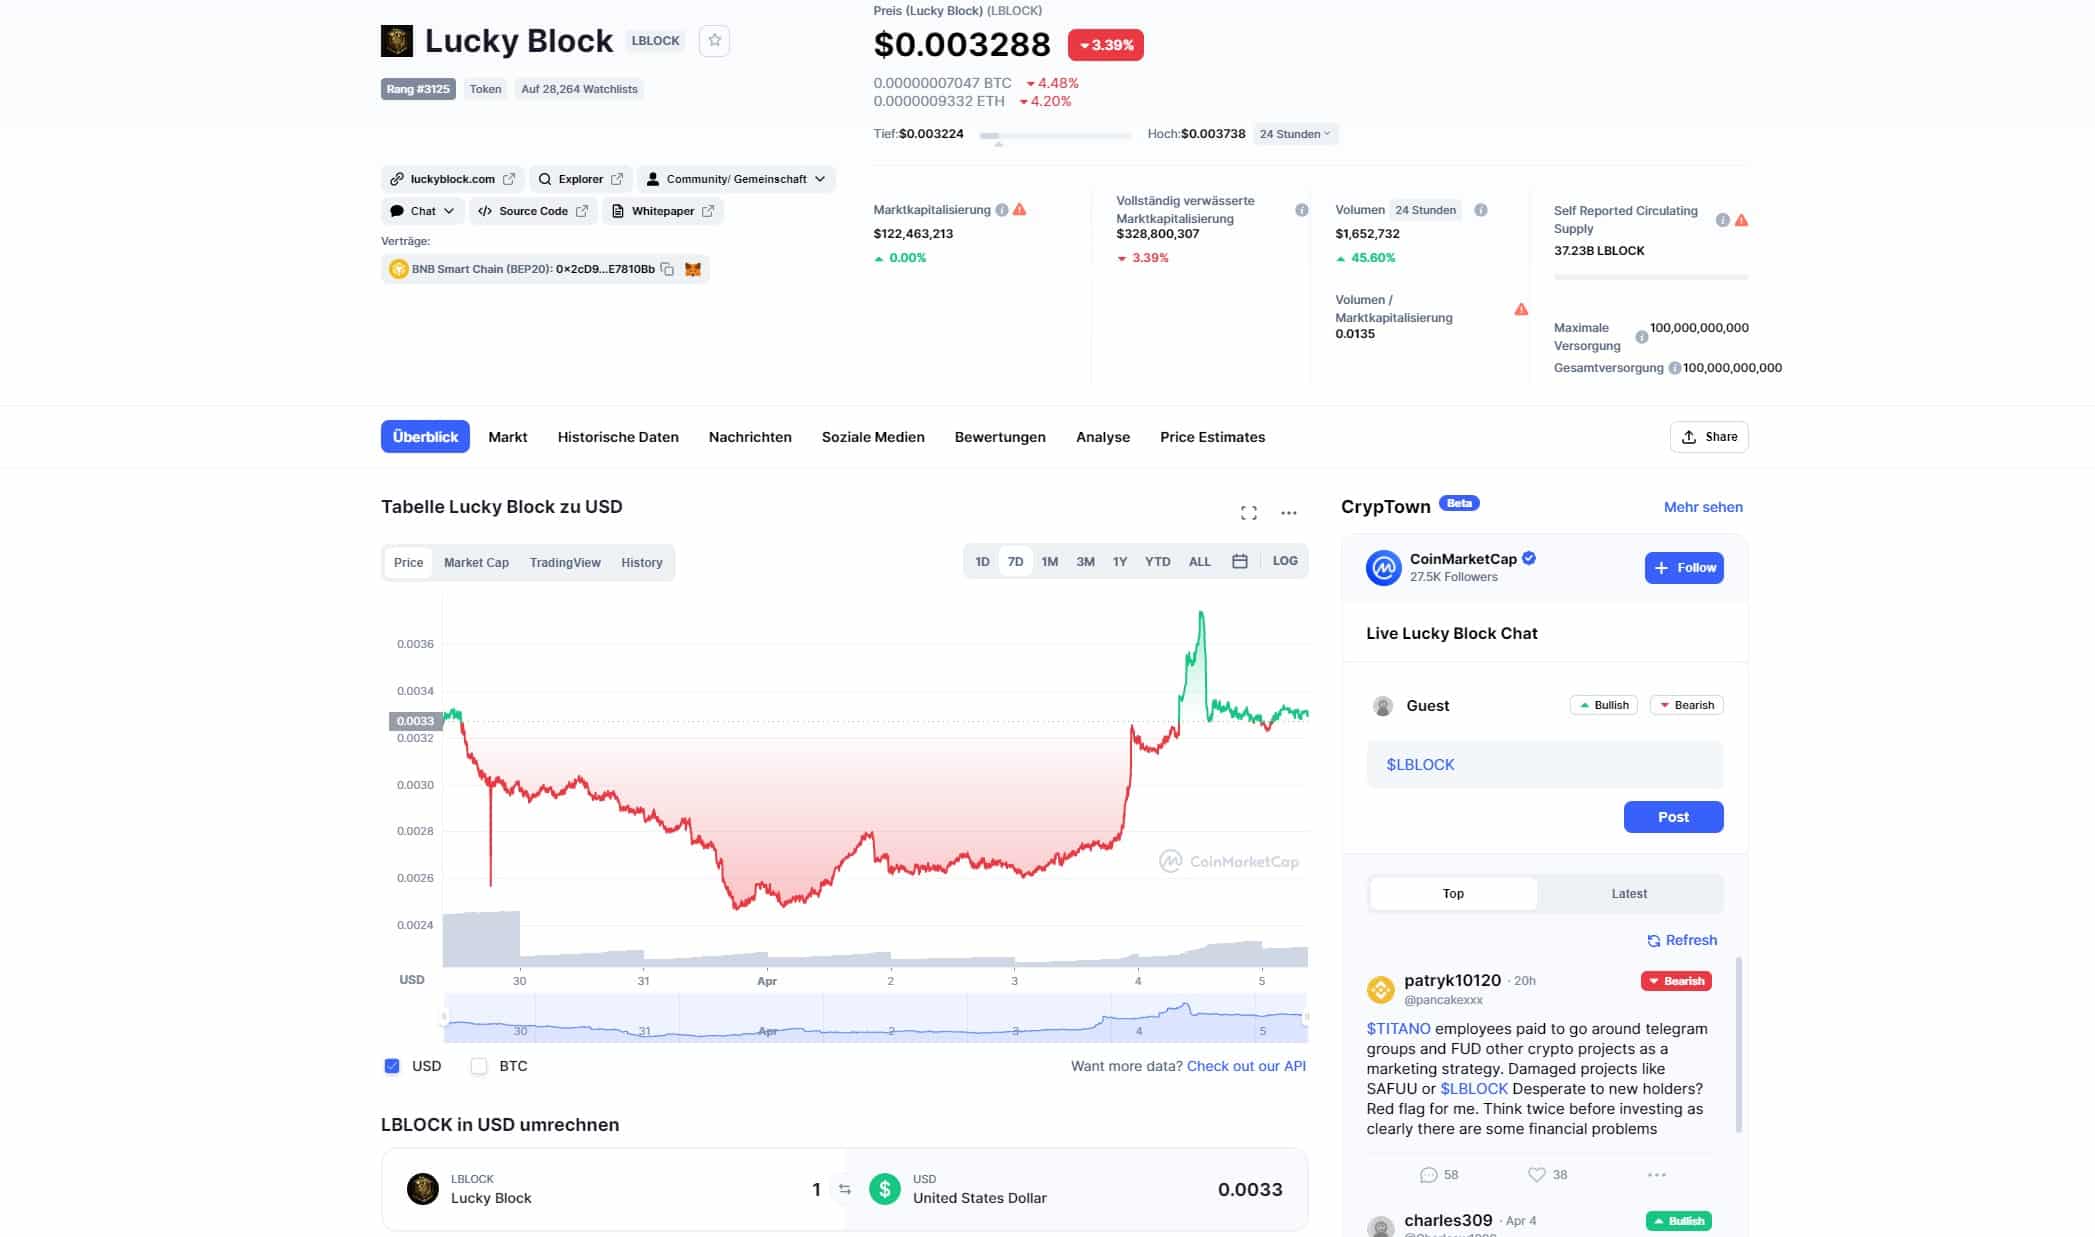Click the warning triangle beside Marktkapitalisierung
The image size is (2095, 1237).
[1020, 210]
